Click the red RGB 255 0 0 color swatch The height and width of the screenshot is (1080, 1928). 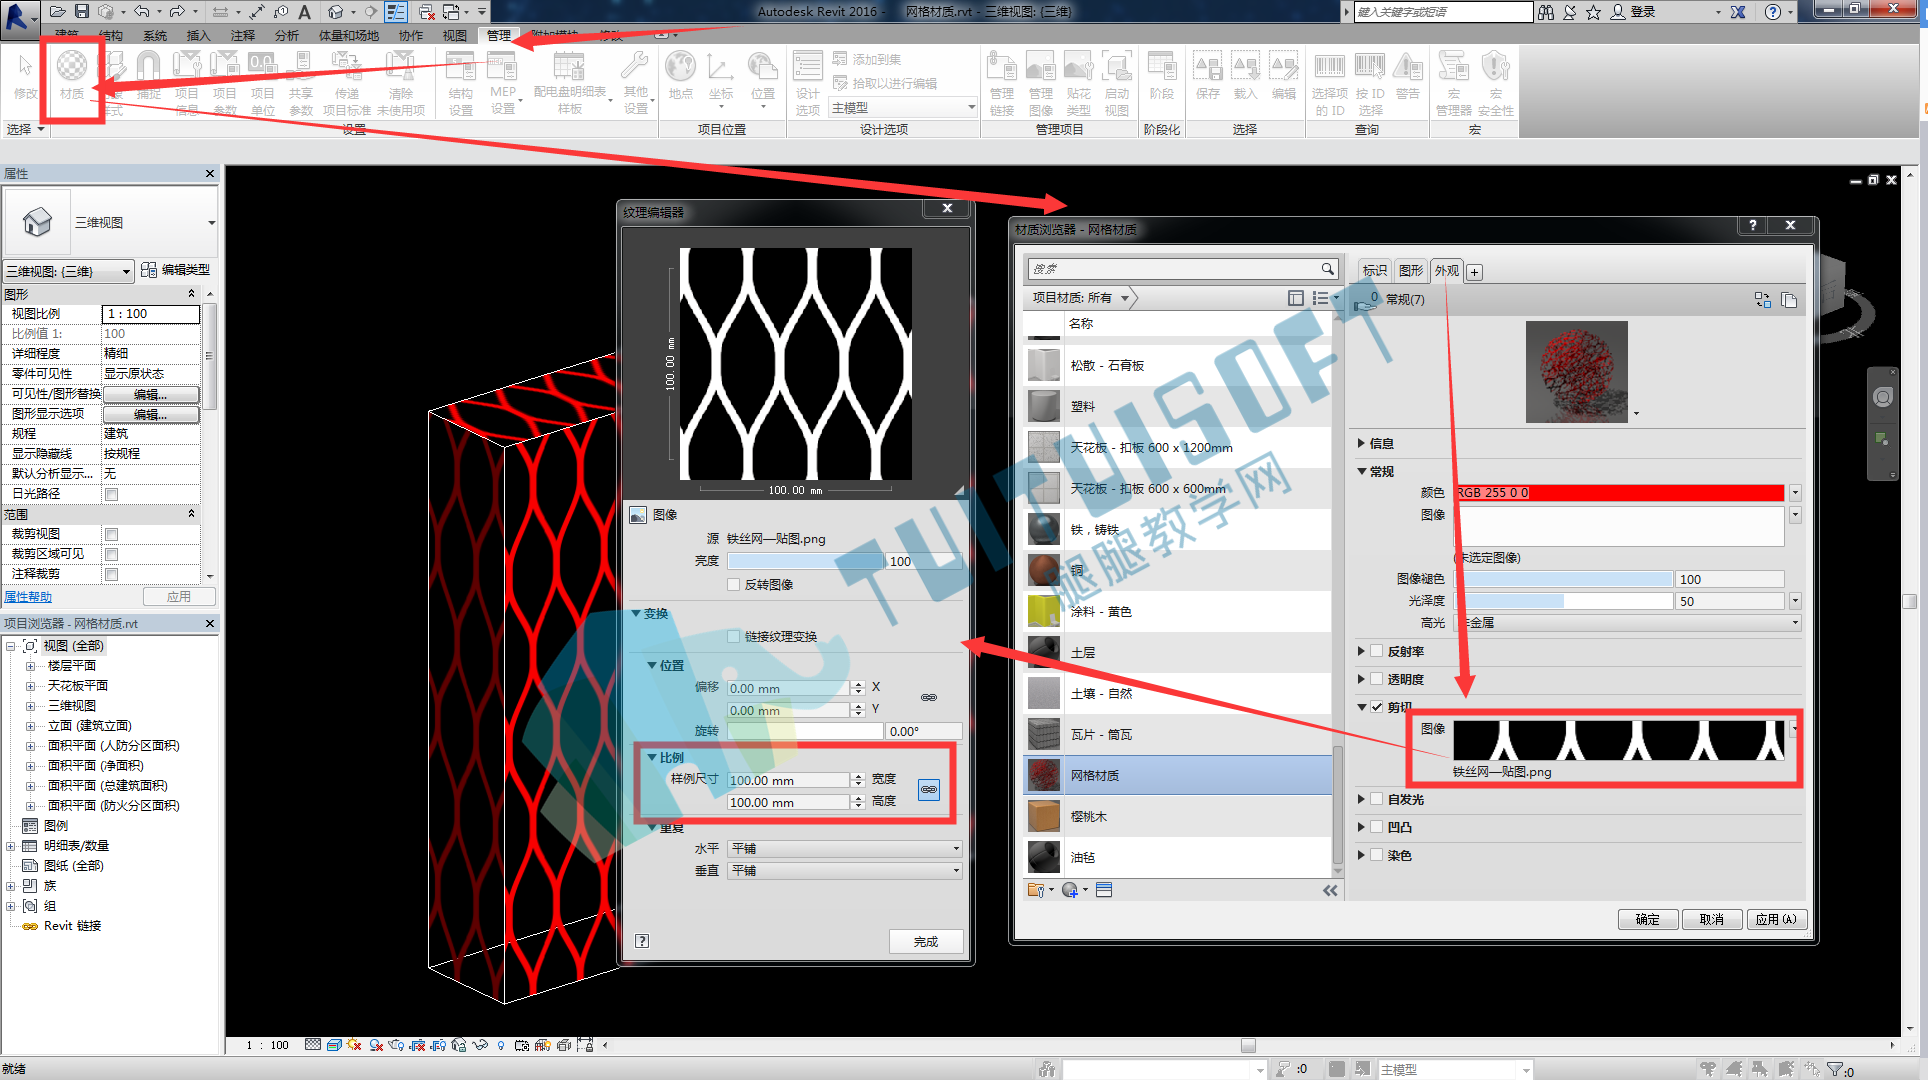point(1619,492)
